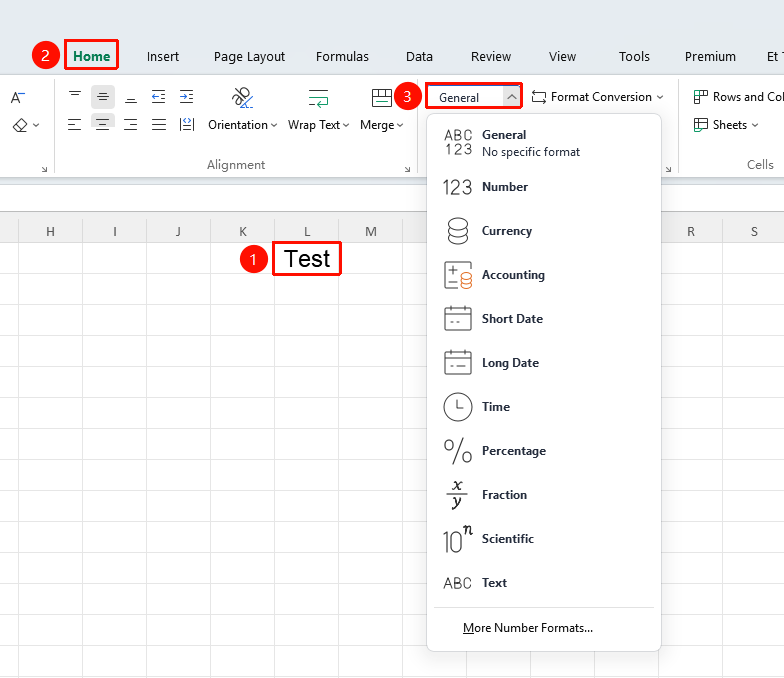
Task: Click the Orientation icon
Action: (242, 98)
